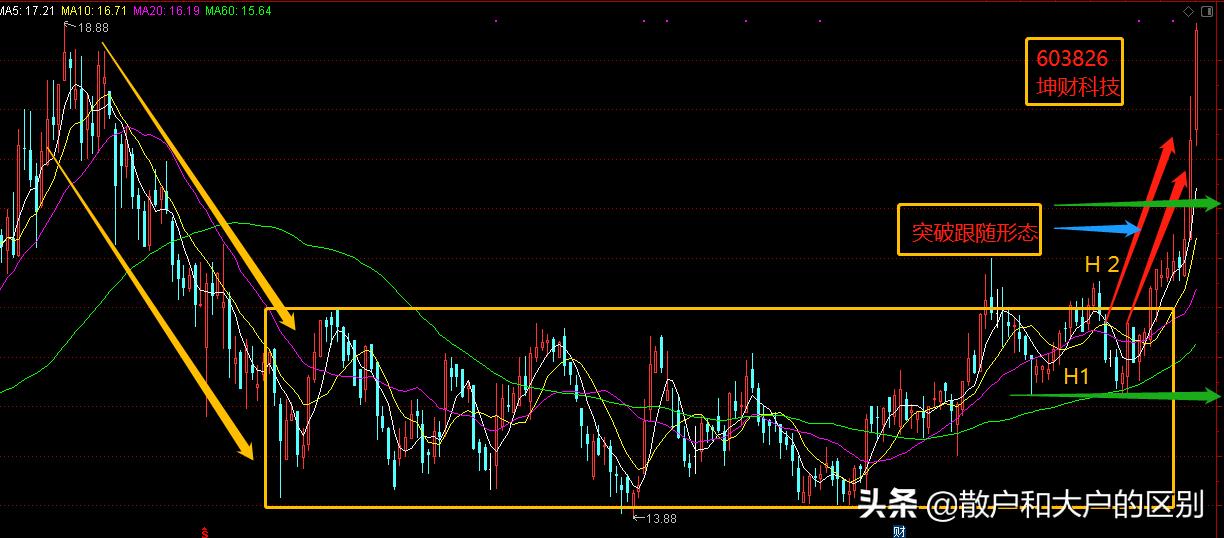Click the MA10: 16.71 indicator label
Screen dimensions: 1224x538
94,9
